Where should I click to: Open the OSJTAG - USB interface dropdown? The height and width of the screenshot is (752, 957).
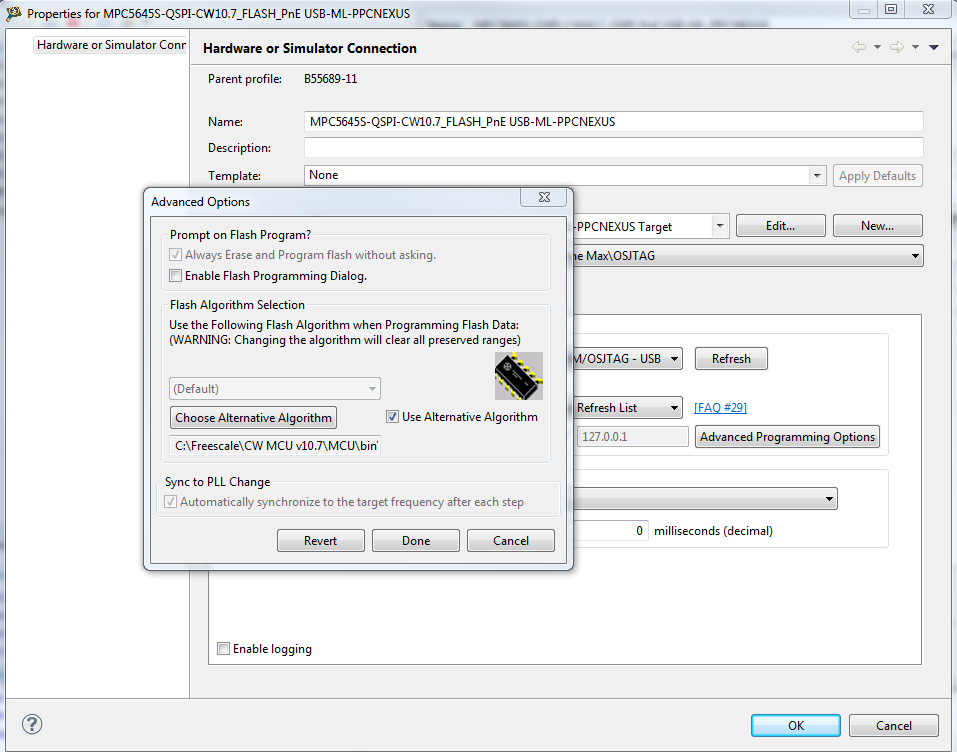coord(627,358)
